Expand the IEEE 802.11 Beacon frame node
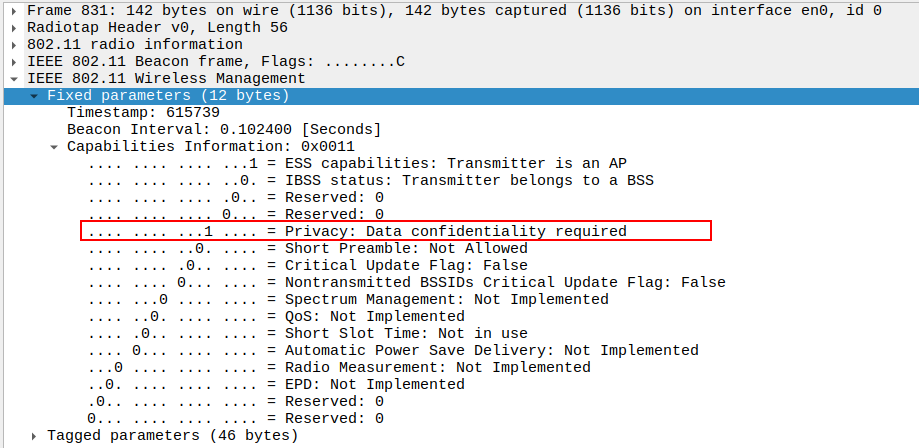This screenshot has width=919, height=448. click(14, 61)
